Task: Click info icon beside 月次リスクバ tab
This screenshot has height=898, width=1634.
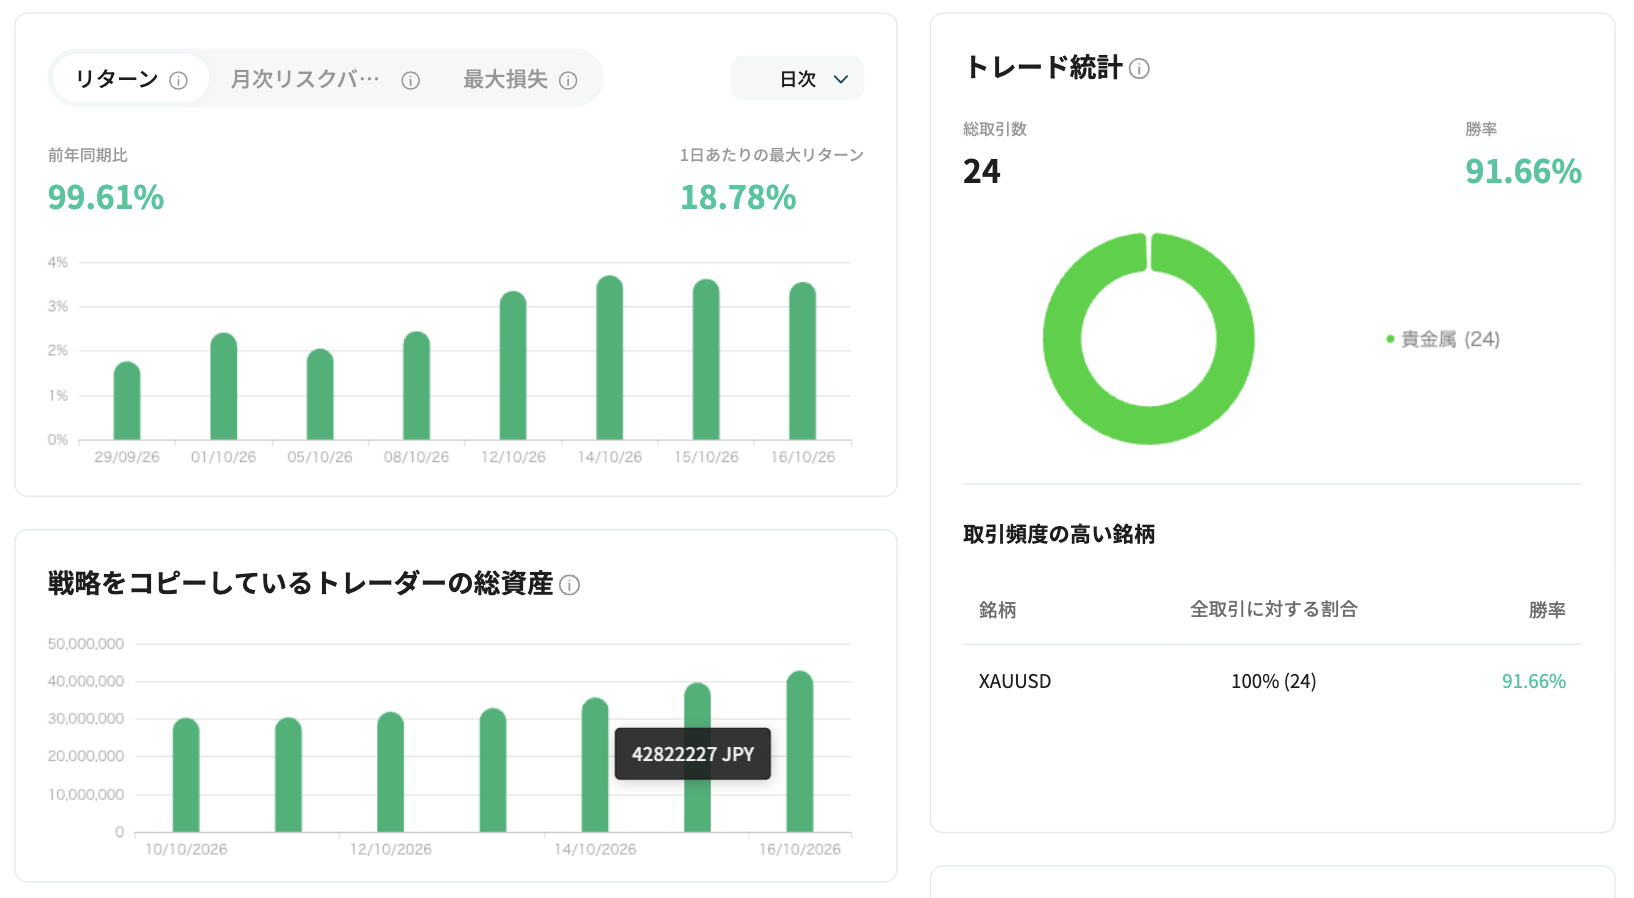Action: coord(410,81)
